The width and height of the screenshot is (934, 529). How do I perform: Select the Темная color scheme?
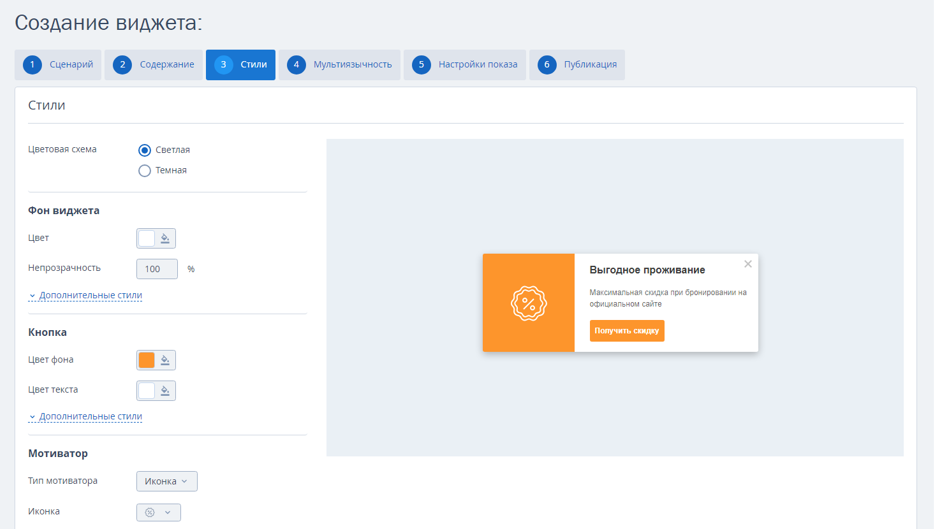point(144,170)
